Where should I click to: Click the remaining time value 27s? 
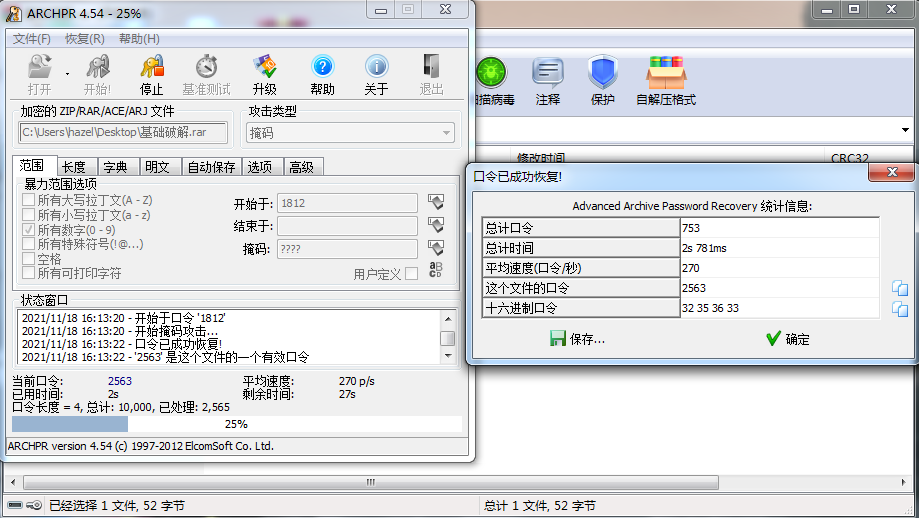[x=347, y=394]
